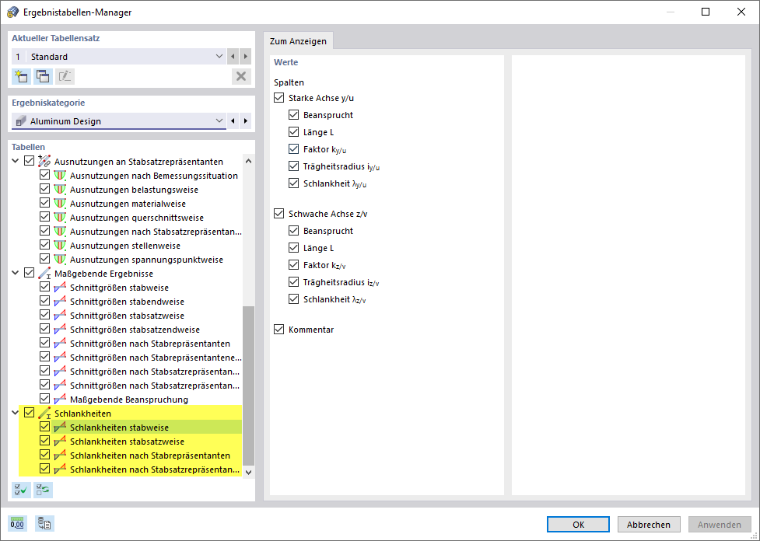Select Ausnutzungen querschnittsweise row

coord(137,218)
